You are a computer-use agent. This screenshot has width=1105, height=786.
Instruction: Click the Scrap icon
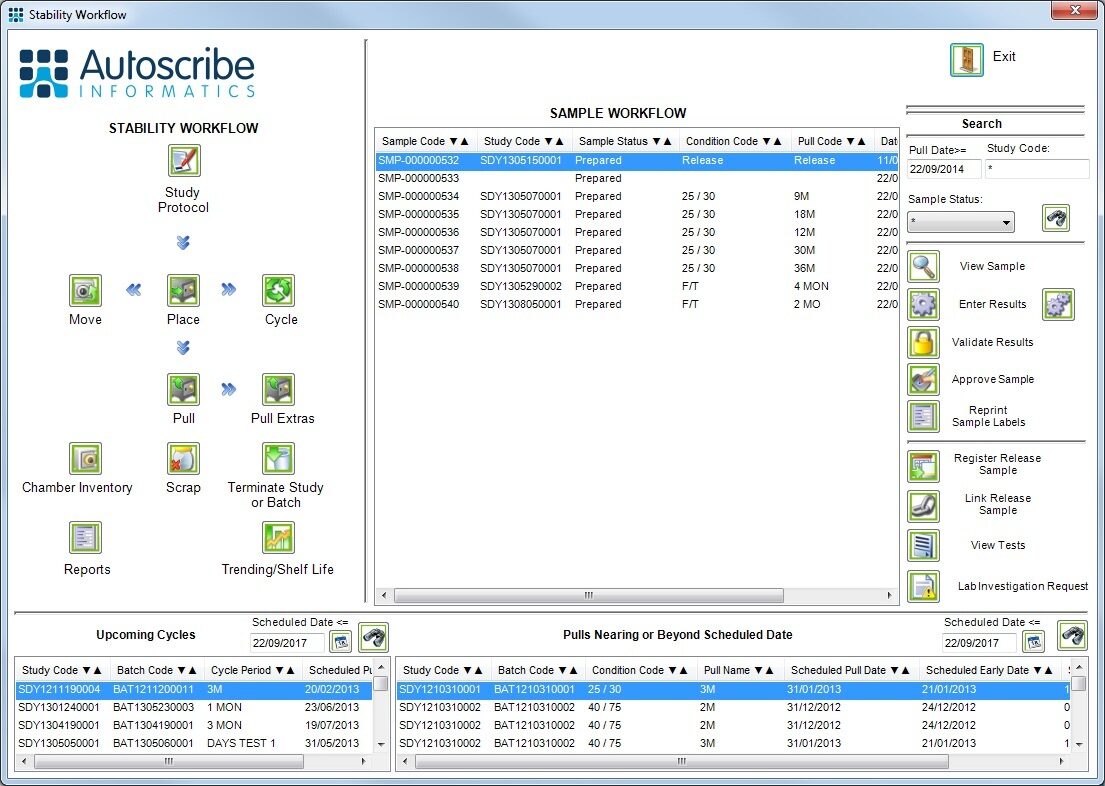point(183,458)
